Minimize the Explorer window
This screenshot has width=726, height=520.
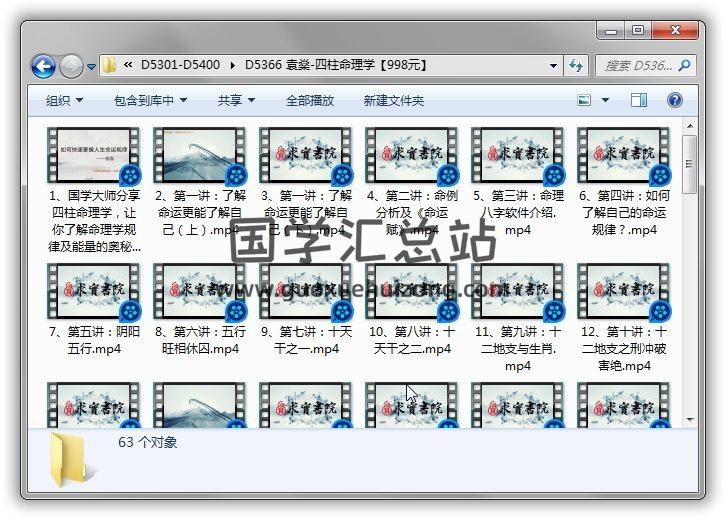(x=611, y=31)
